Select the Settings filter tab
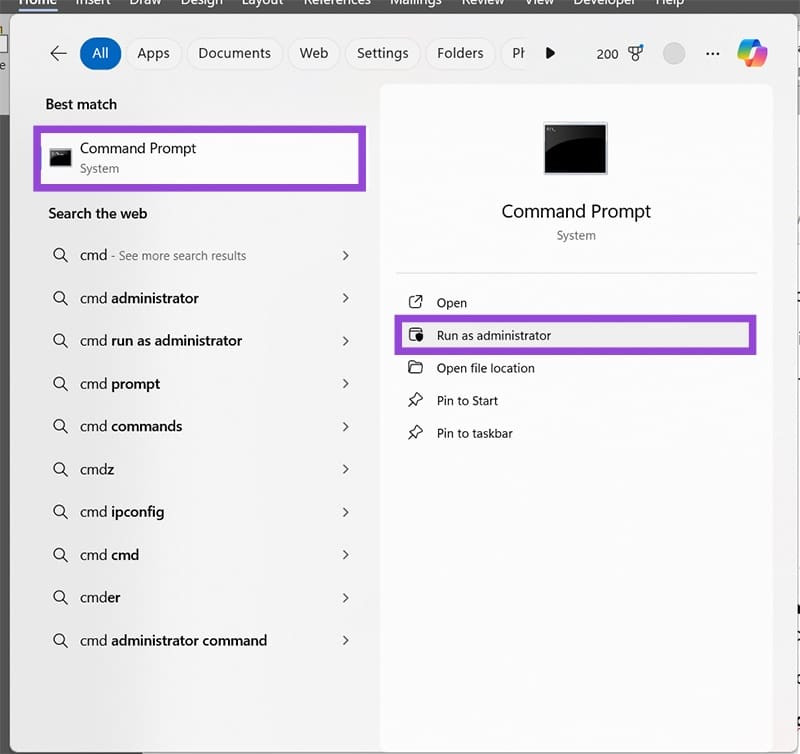 (382, 54)
